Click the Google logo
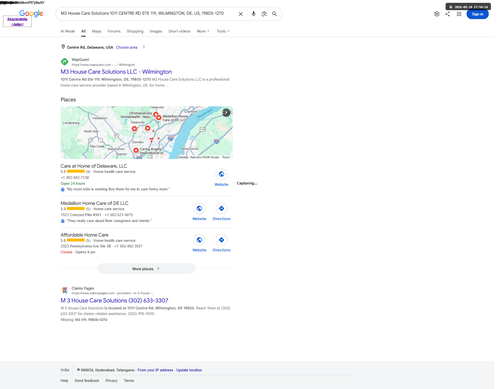 click(31, 13)
